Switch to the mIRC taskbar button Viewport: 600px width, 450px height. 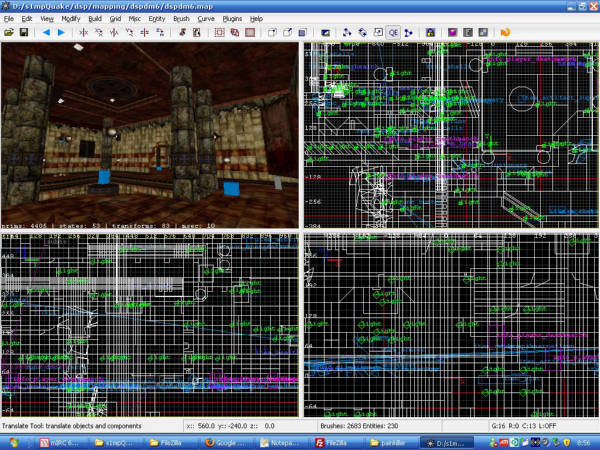61,443
